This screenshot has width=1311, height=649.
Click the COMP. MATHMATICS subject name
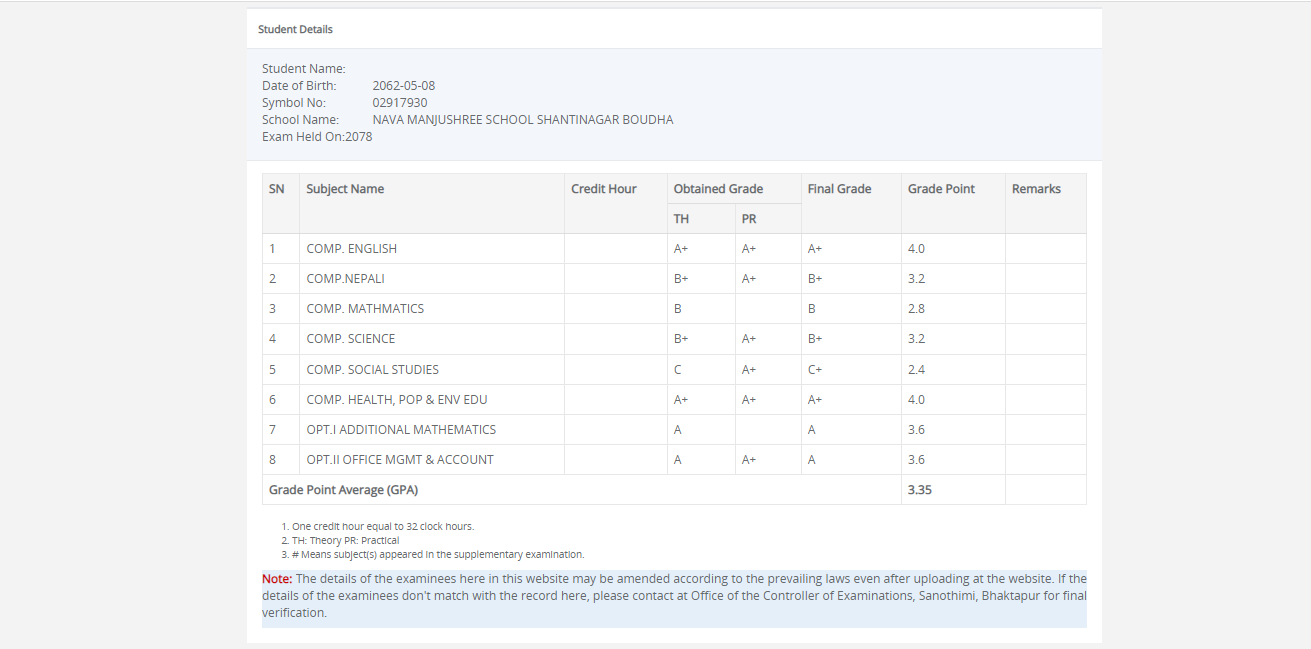(x=365, y=309)
